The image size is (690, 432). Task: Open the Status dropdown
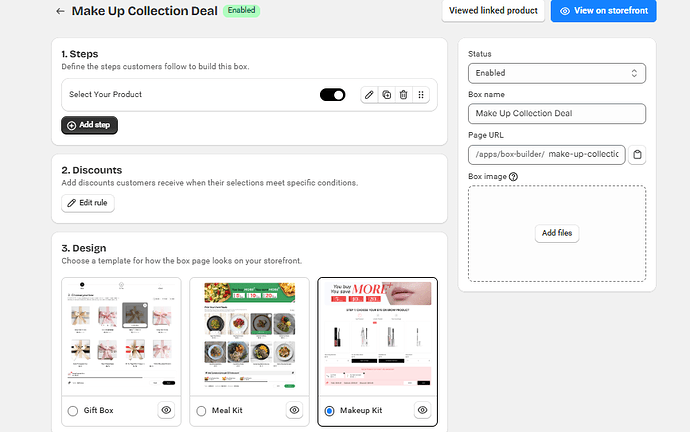coord(556,73)
